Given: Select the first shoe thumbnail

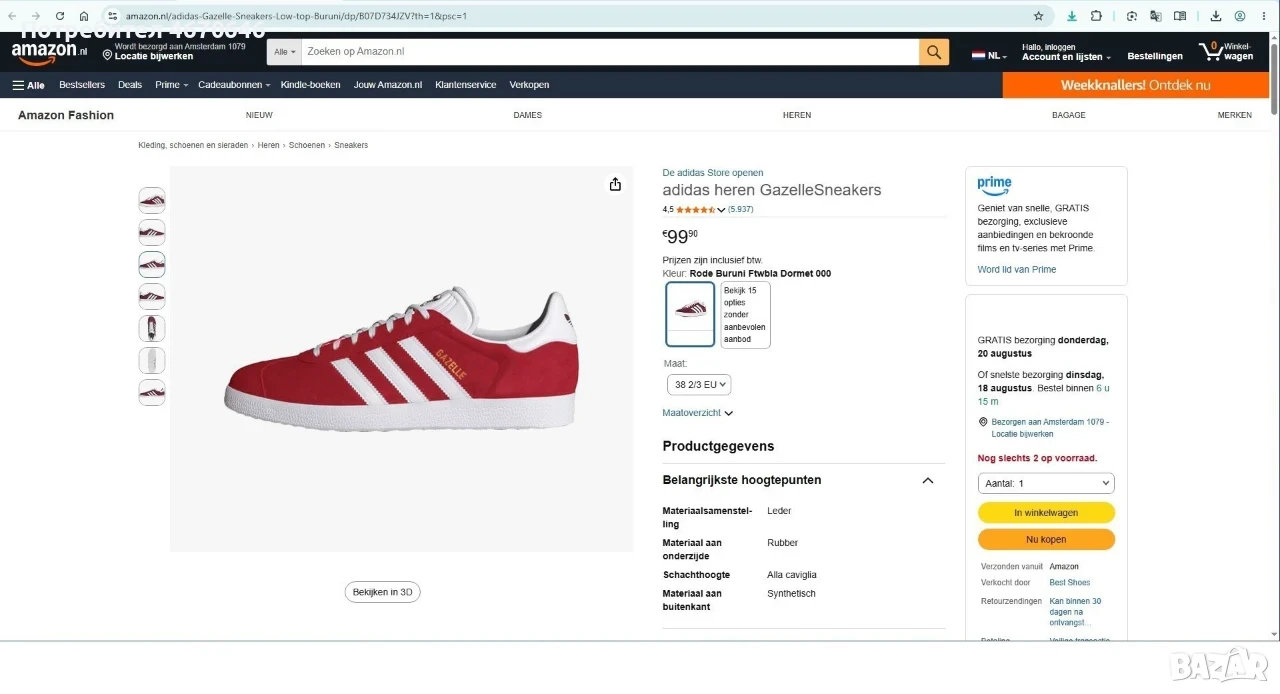Looking at the screenshot, I should 152,201.
